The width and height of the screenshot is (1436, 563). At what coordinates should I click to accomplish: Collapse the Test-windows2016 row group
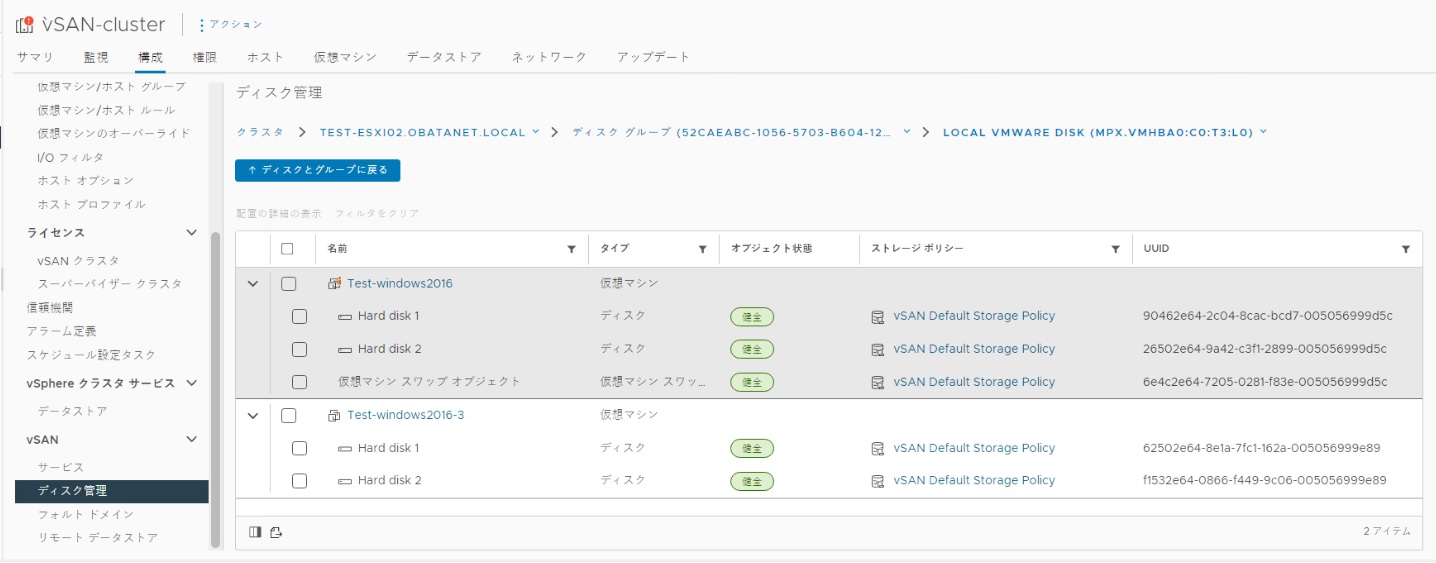pyautogui.click(x=253, y=284)
